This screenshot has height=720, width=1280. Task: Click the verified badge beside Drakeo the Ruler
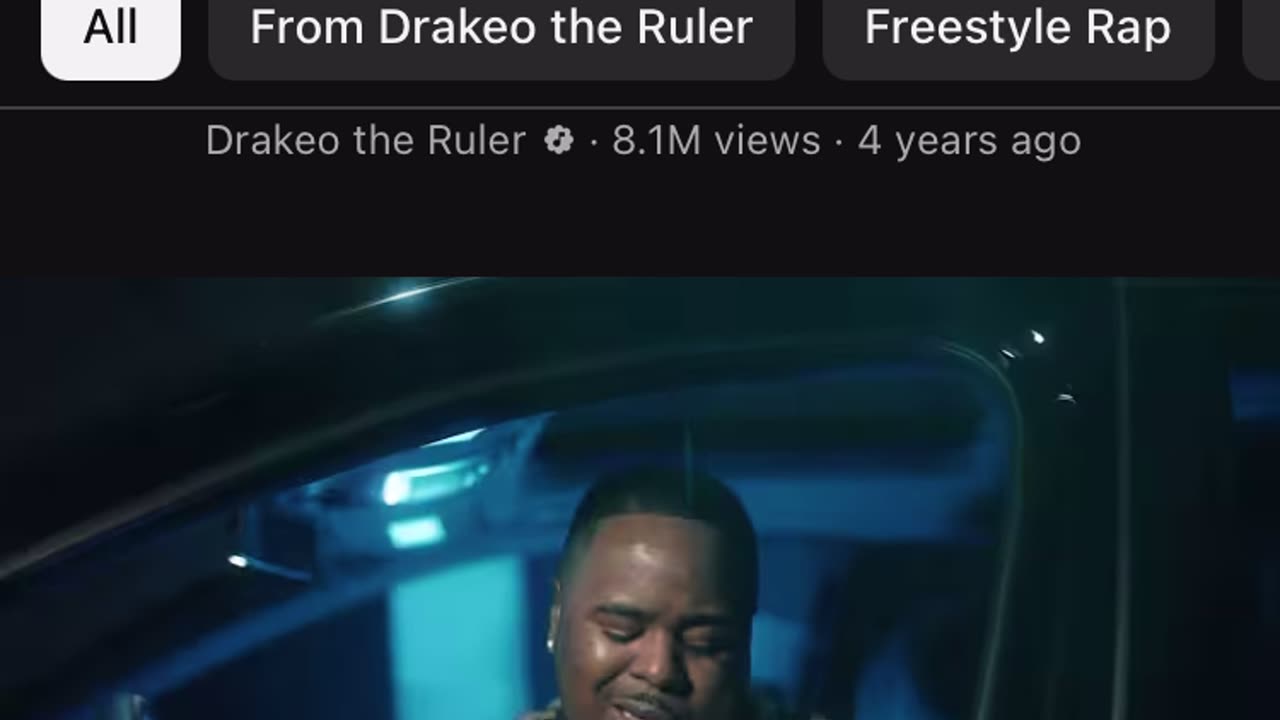click(x=559, y=141)
